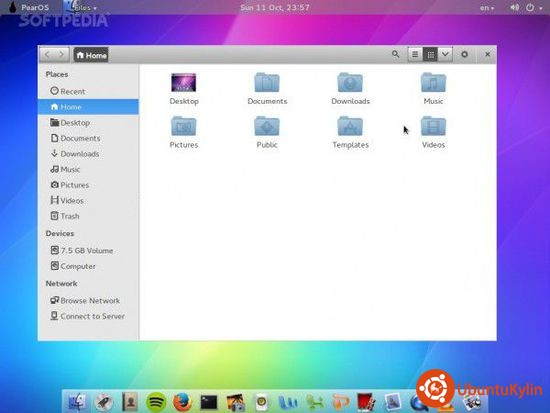Select the 7.5 GB Volume device
Viewport: 550px width, 413px height.
point(88,251)
